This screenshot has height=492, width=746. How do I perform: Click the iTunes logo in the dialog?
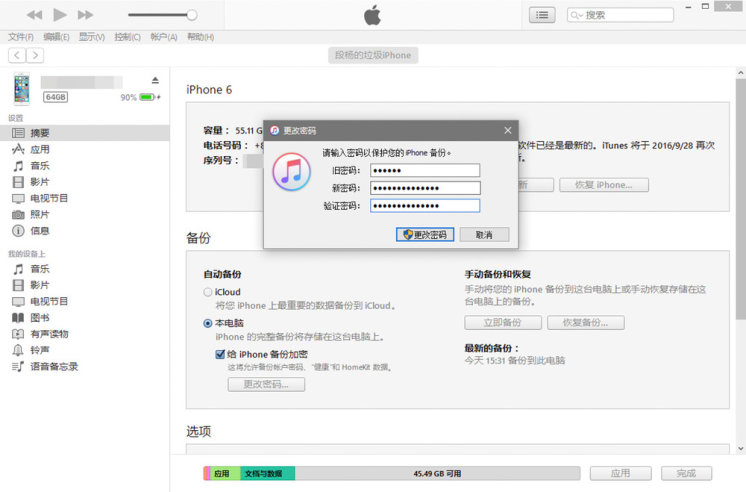[292, 172]
